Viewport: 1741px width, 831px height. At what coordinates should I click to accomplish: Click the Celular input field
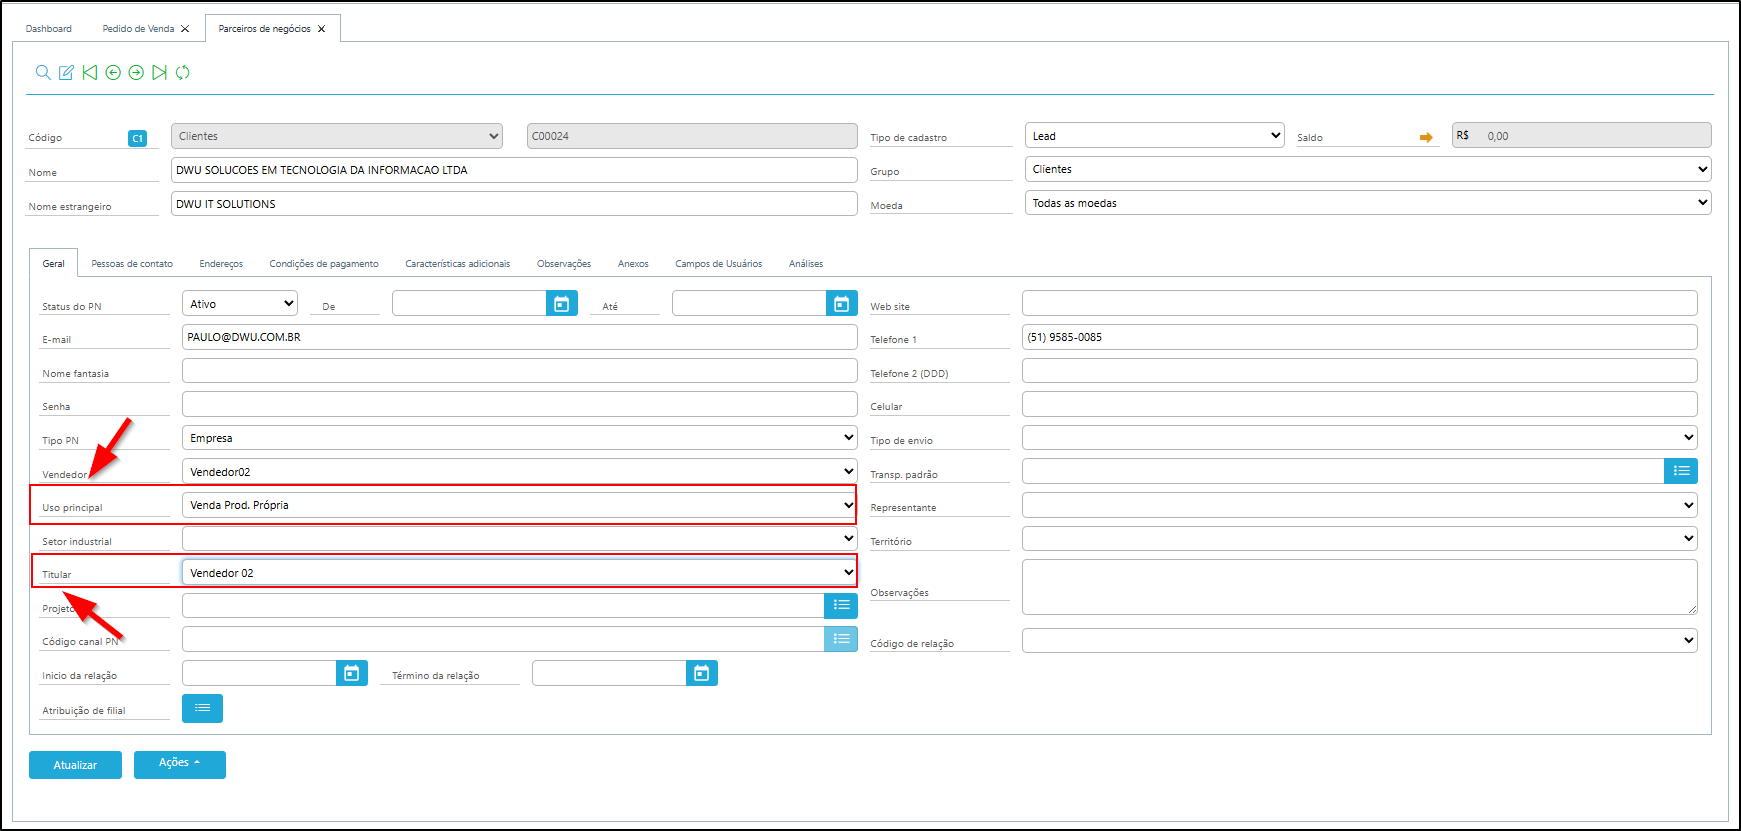pos(1360,404)
